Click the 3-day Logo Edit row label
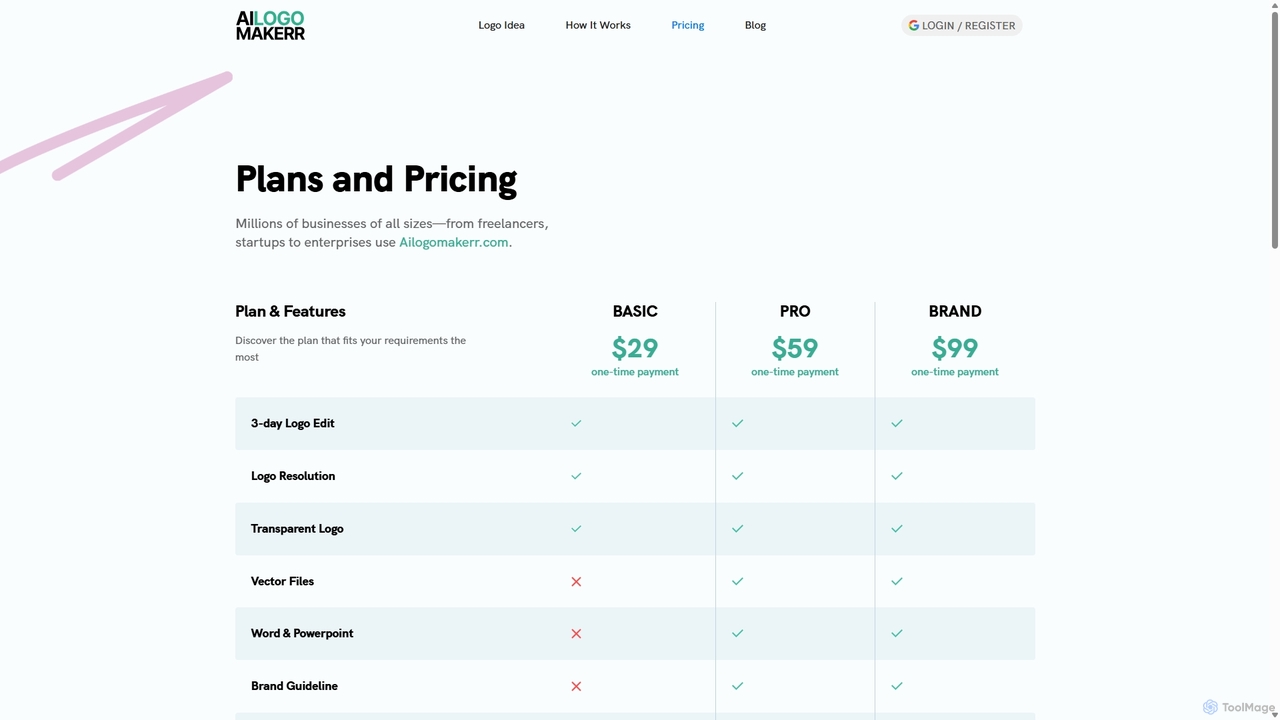The width and height of the screenshot is (1280, 720). [x=293, y=423]
